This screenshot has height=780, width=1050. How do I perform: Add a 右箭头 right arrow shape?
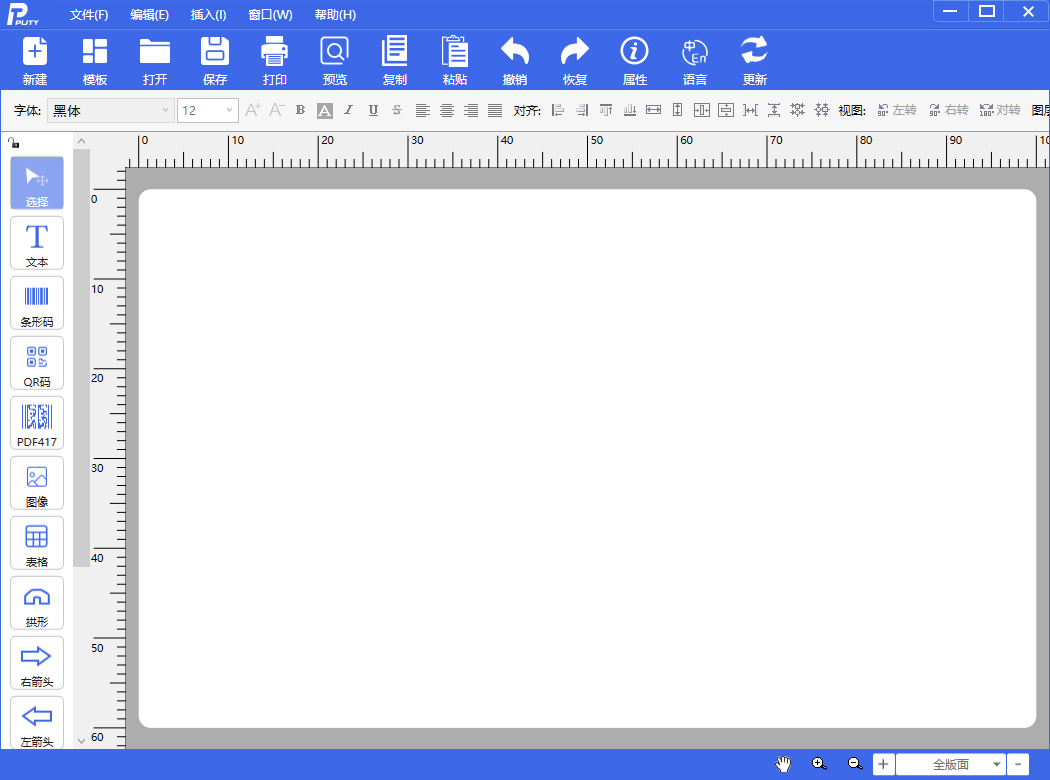[37, 663]
